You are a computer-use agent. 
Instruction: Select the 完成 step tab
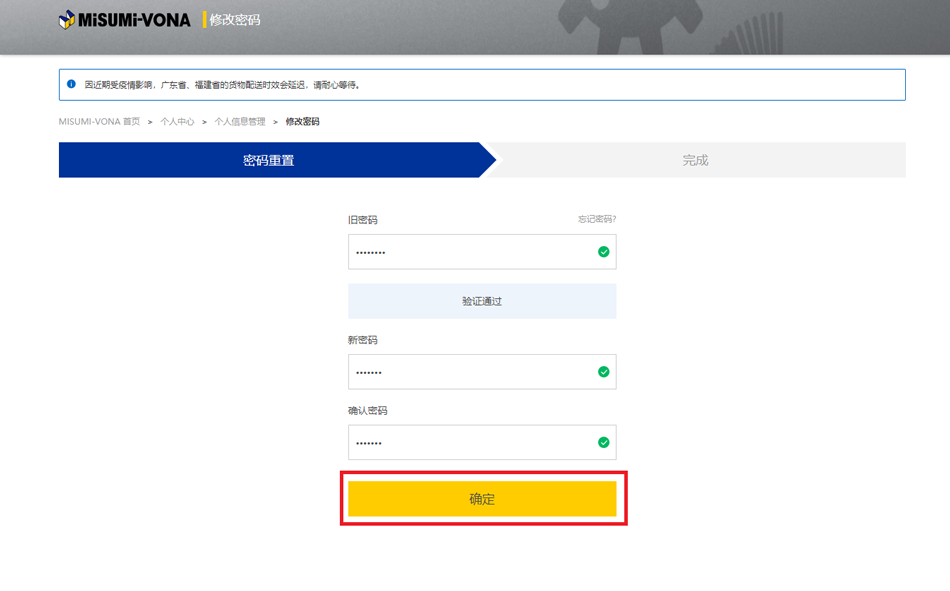[695, 160]
